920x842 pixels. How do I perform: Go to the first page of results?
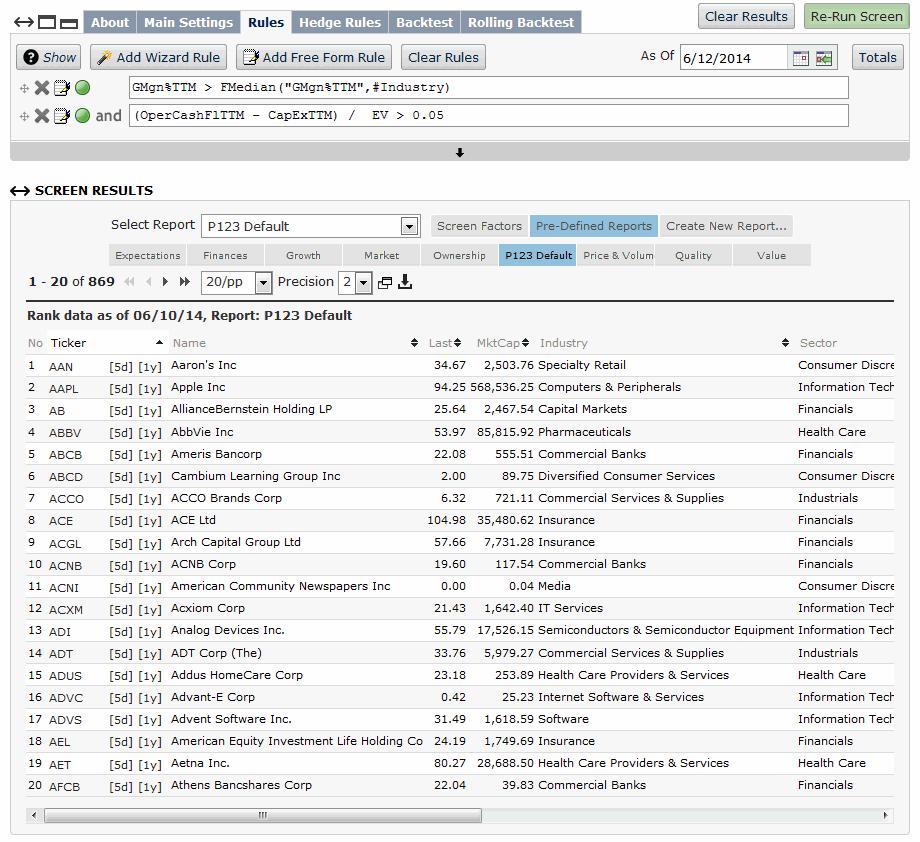click(130, 282)
